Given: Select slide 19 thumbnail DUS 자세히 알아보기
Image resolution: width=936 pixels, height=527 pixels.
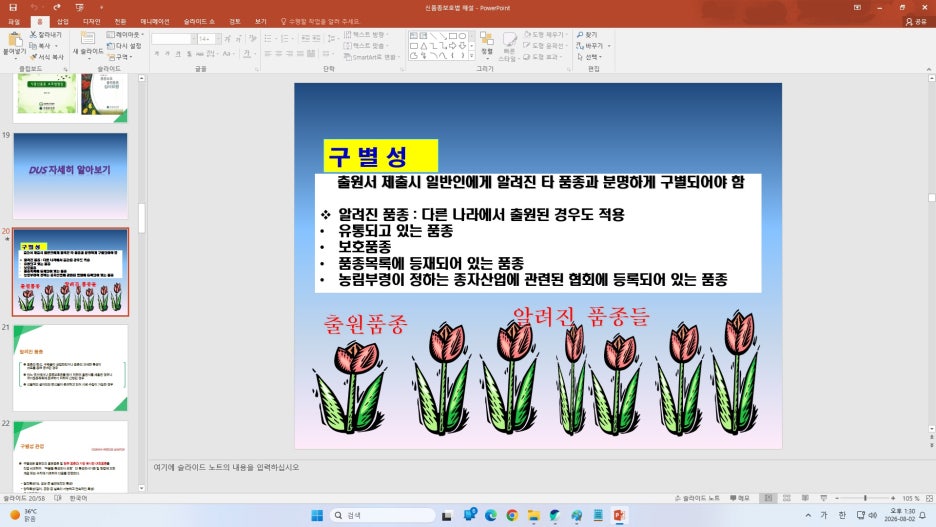Looking at the screenshot, I should tap(70, 175).
